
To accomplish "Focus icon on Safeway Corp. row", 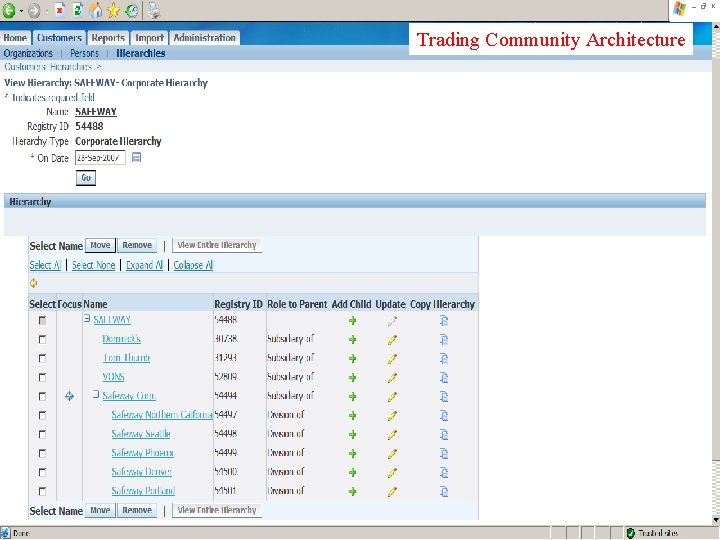I will coord(69,396).
